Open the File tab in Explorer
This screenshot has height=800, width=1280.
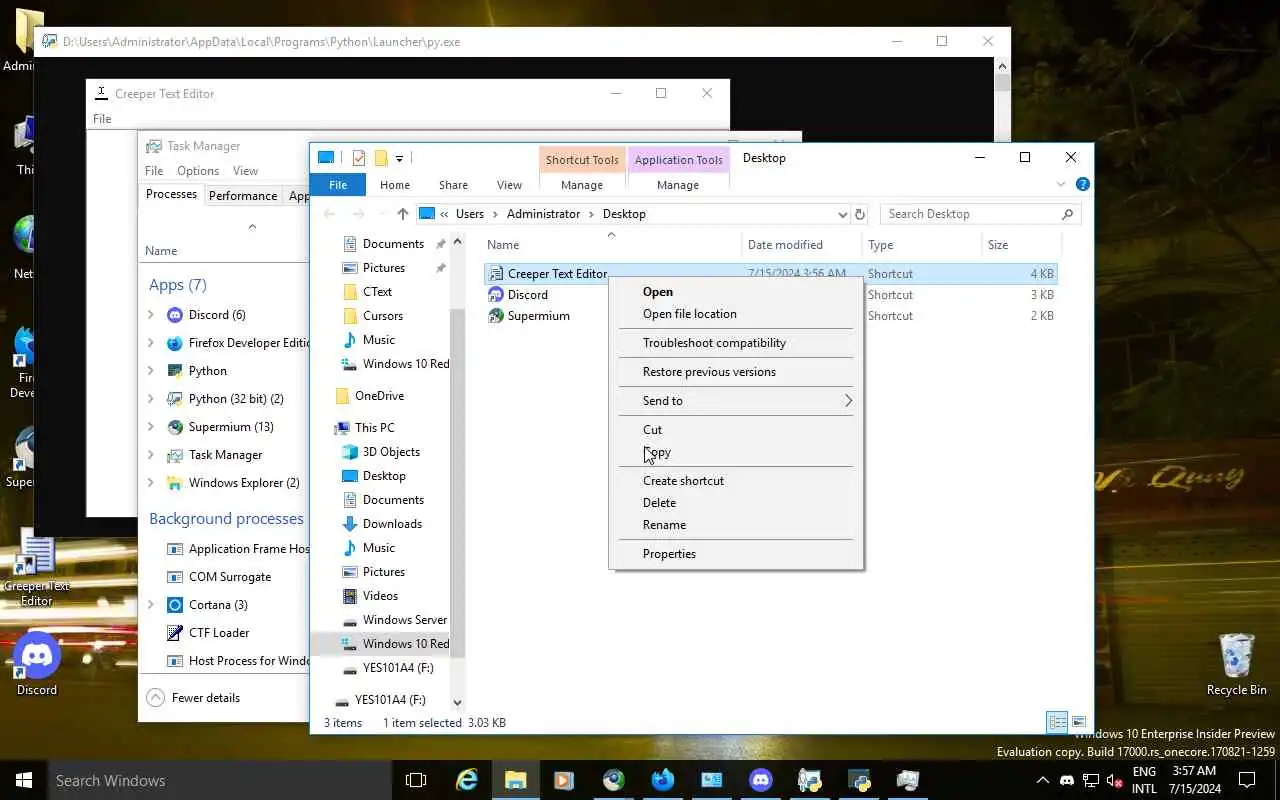tap(338, 185)
